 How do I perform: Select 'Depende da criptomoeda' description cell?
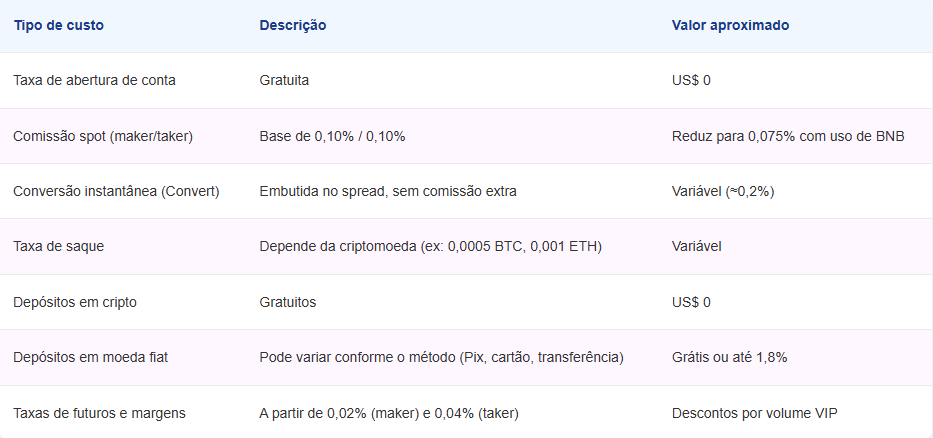pos(430,246)
